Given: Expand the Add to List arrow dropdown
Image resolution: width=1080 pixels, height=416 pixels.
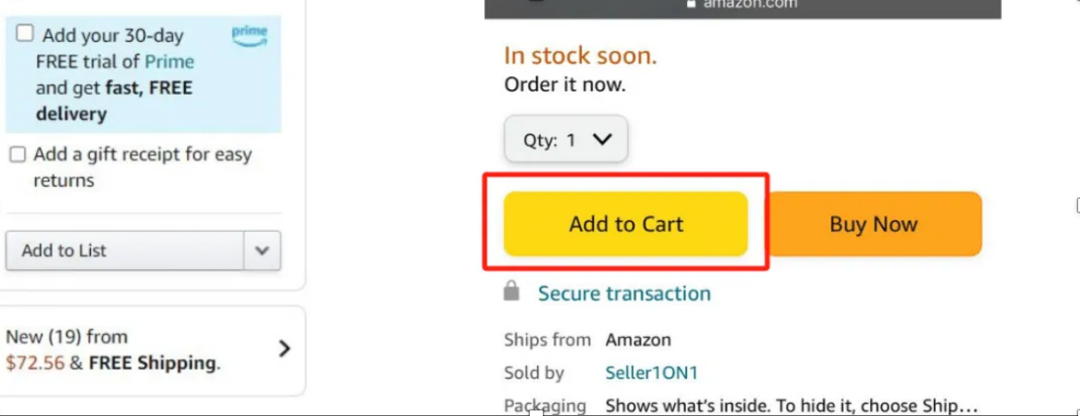Looking at the screenshot, I should (262, 251).
